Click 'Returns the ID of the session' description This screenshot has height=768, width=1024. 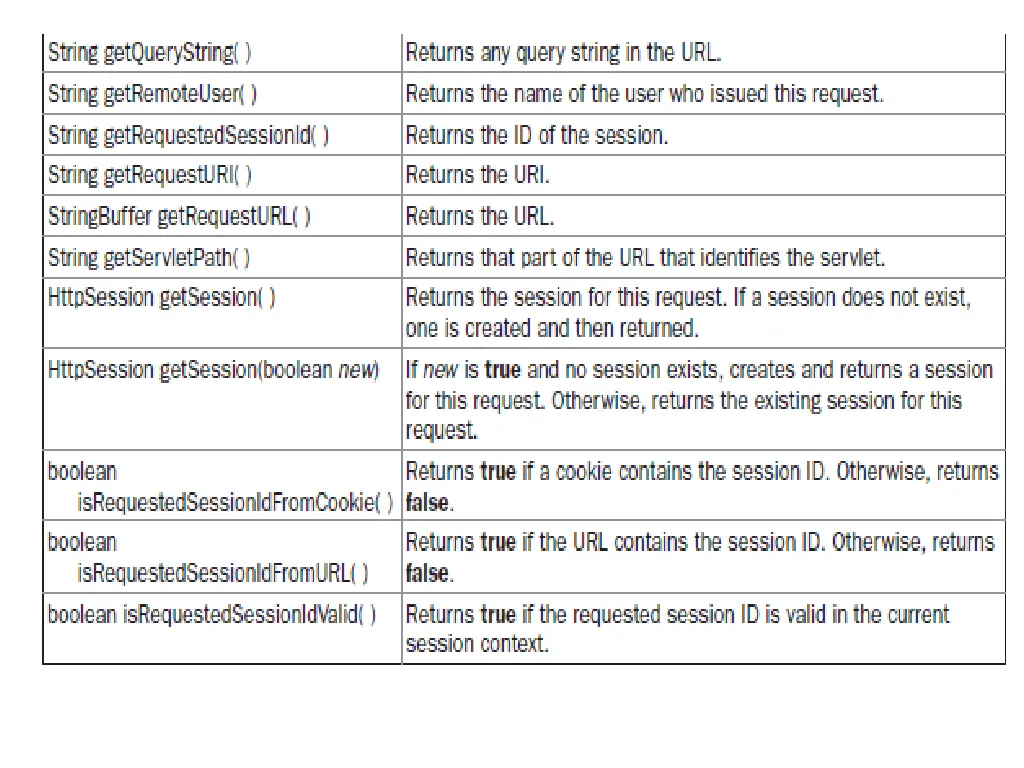pos(536,135)
